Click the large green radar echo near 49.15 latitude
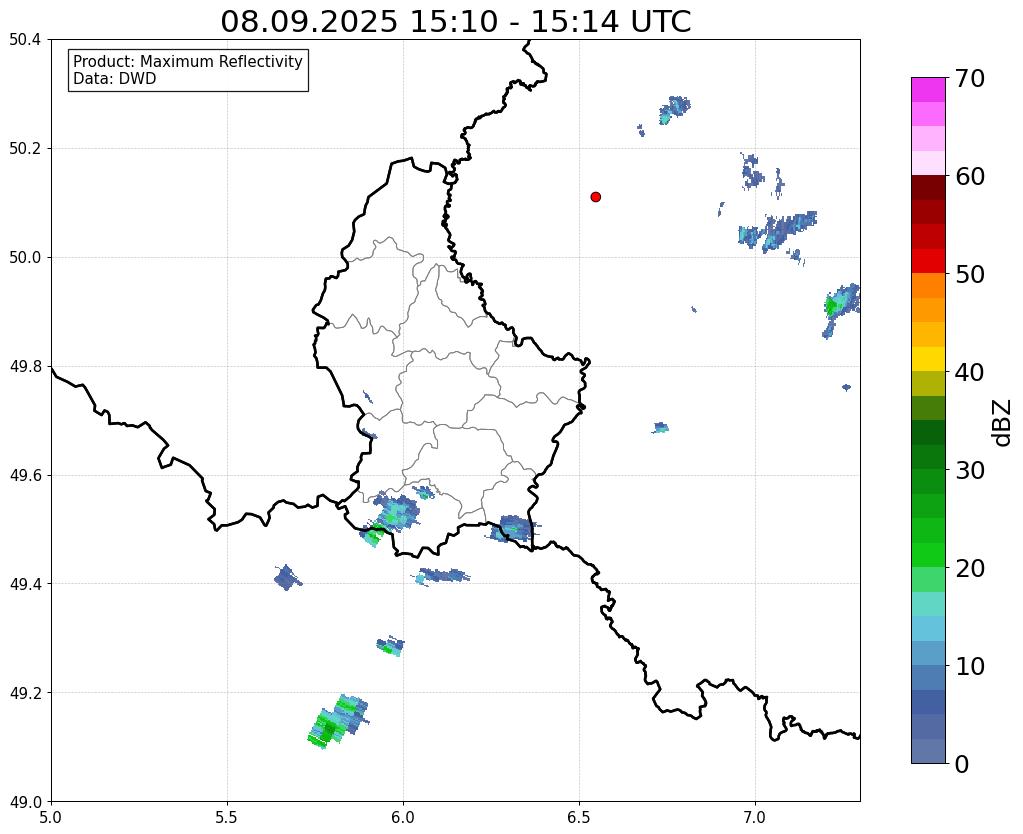1023x834 pixels. point(337,722)
